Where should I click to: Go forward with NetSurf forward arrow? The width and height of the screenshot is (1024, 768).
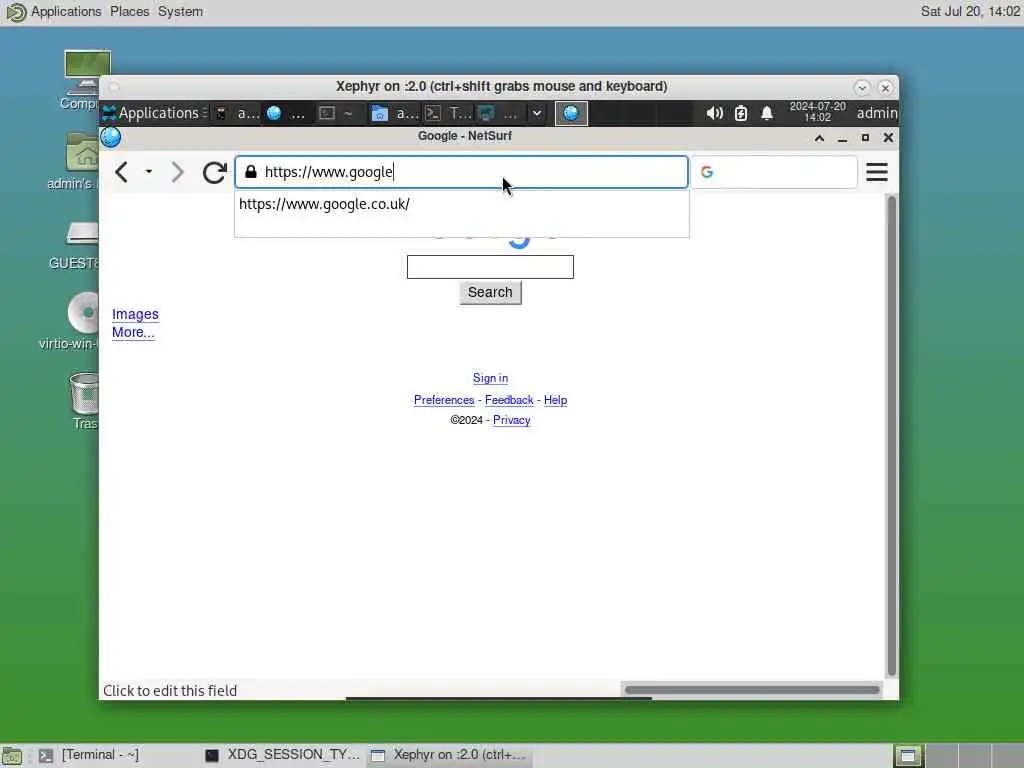(x=177, y=172)
